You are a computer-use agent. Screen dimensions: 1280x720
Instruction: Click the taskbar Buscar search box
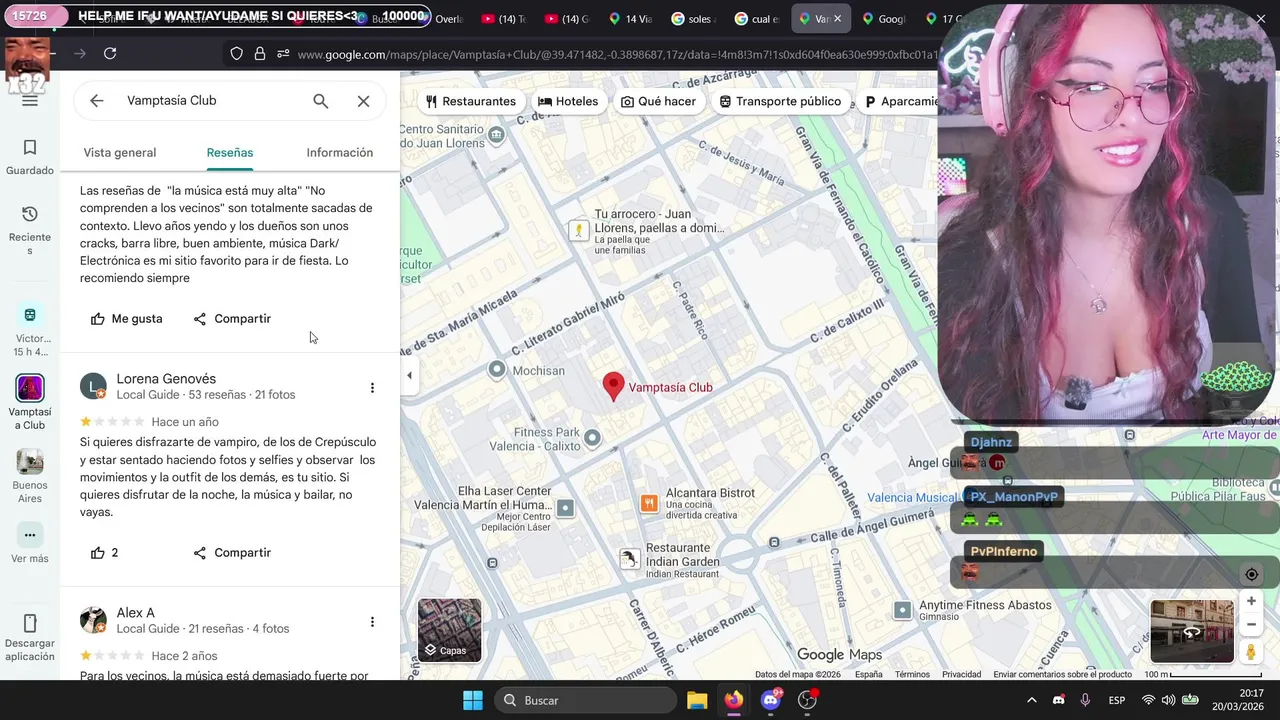click(x=585, y=700)
